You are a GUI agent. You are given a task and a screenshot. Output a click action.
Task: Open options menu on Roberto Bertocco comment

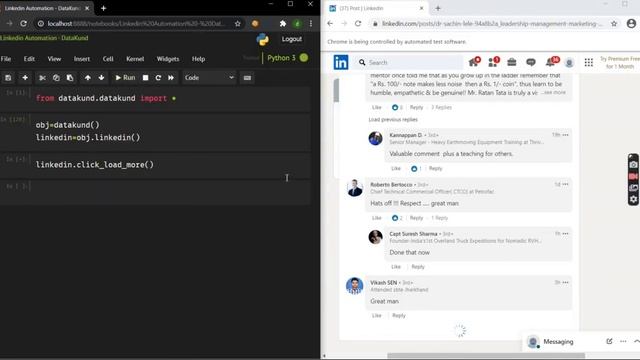click(565, 184)
